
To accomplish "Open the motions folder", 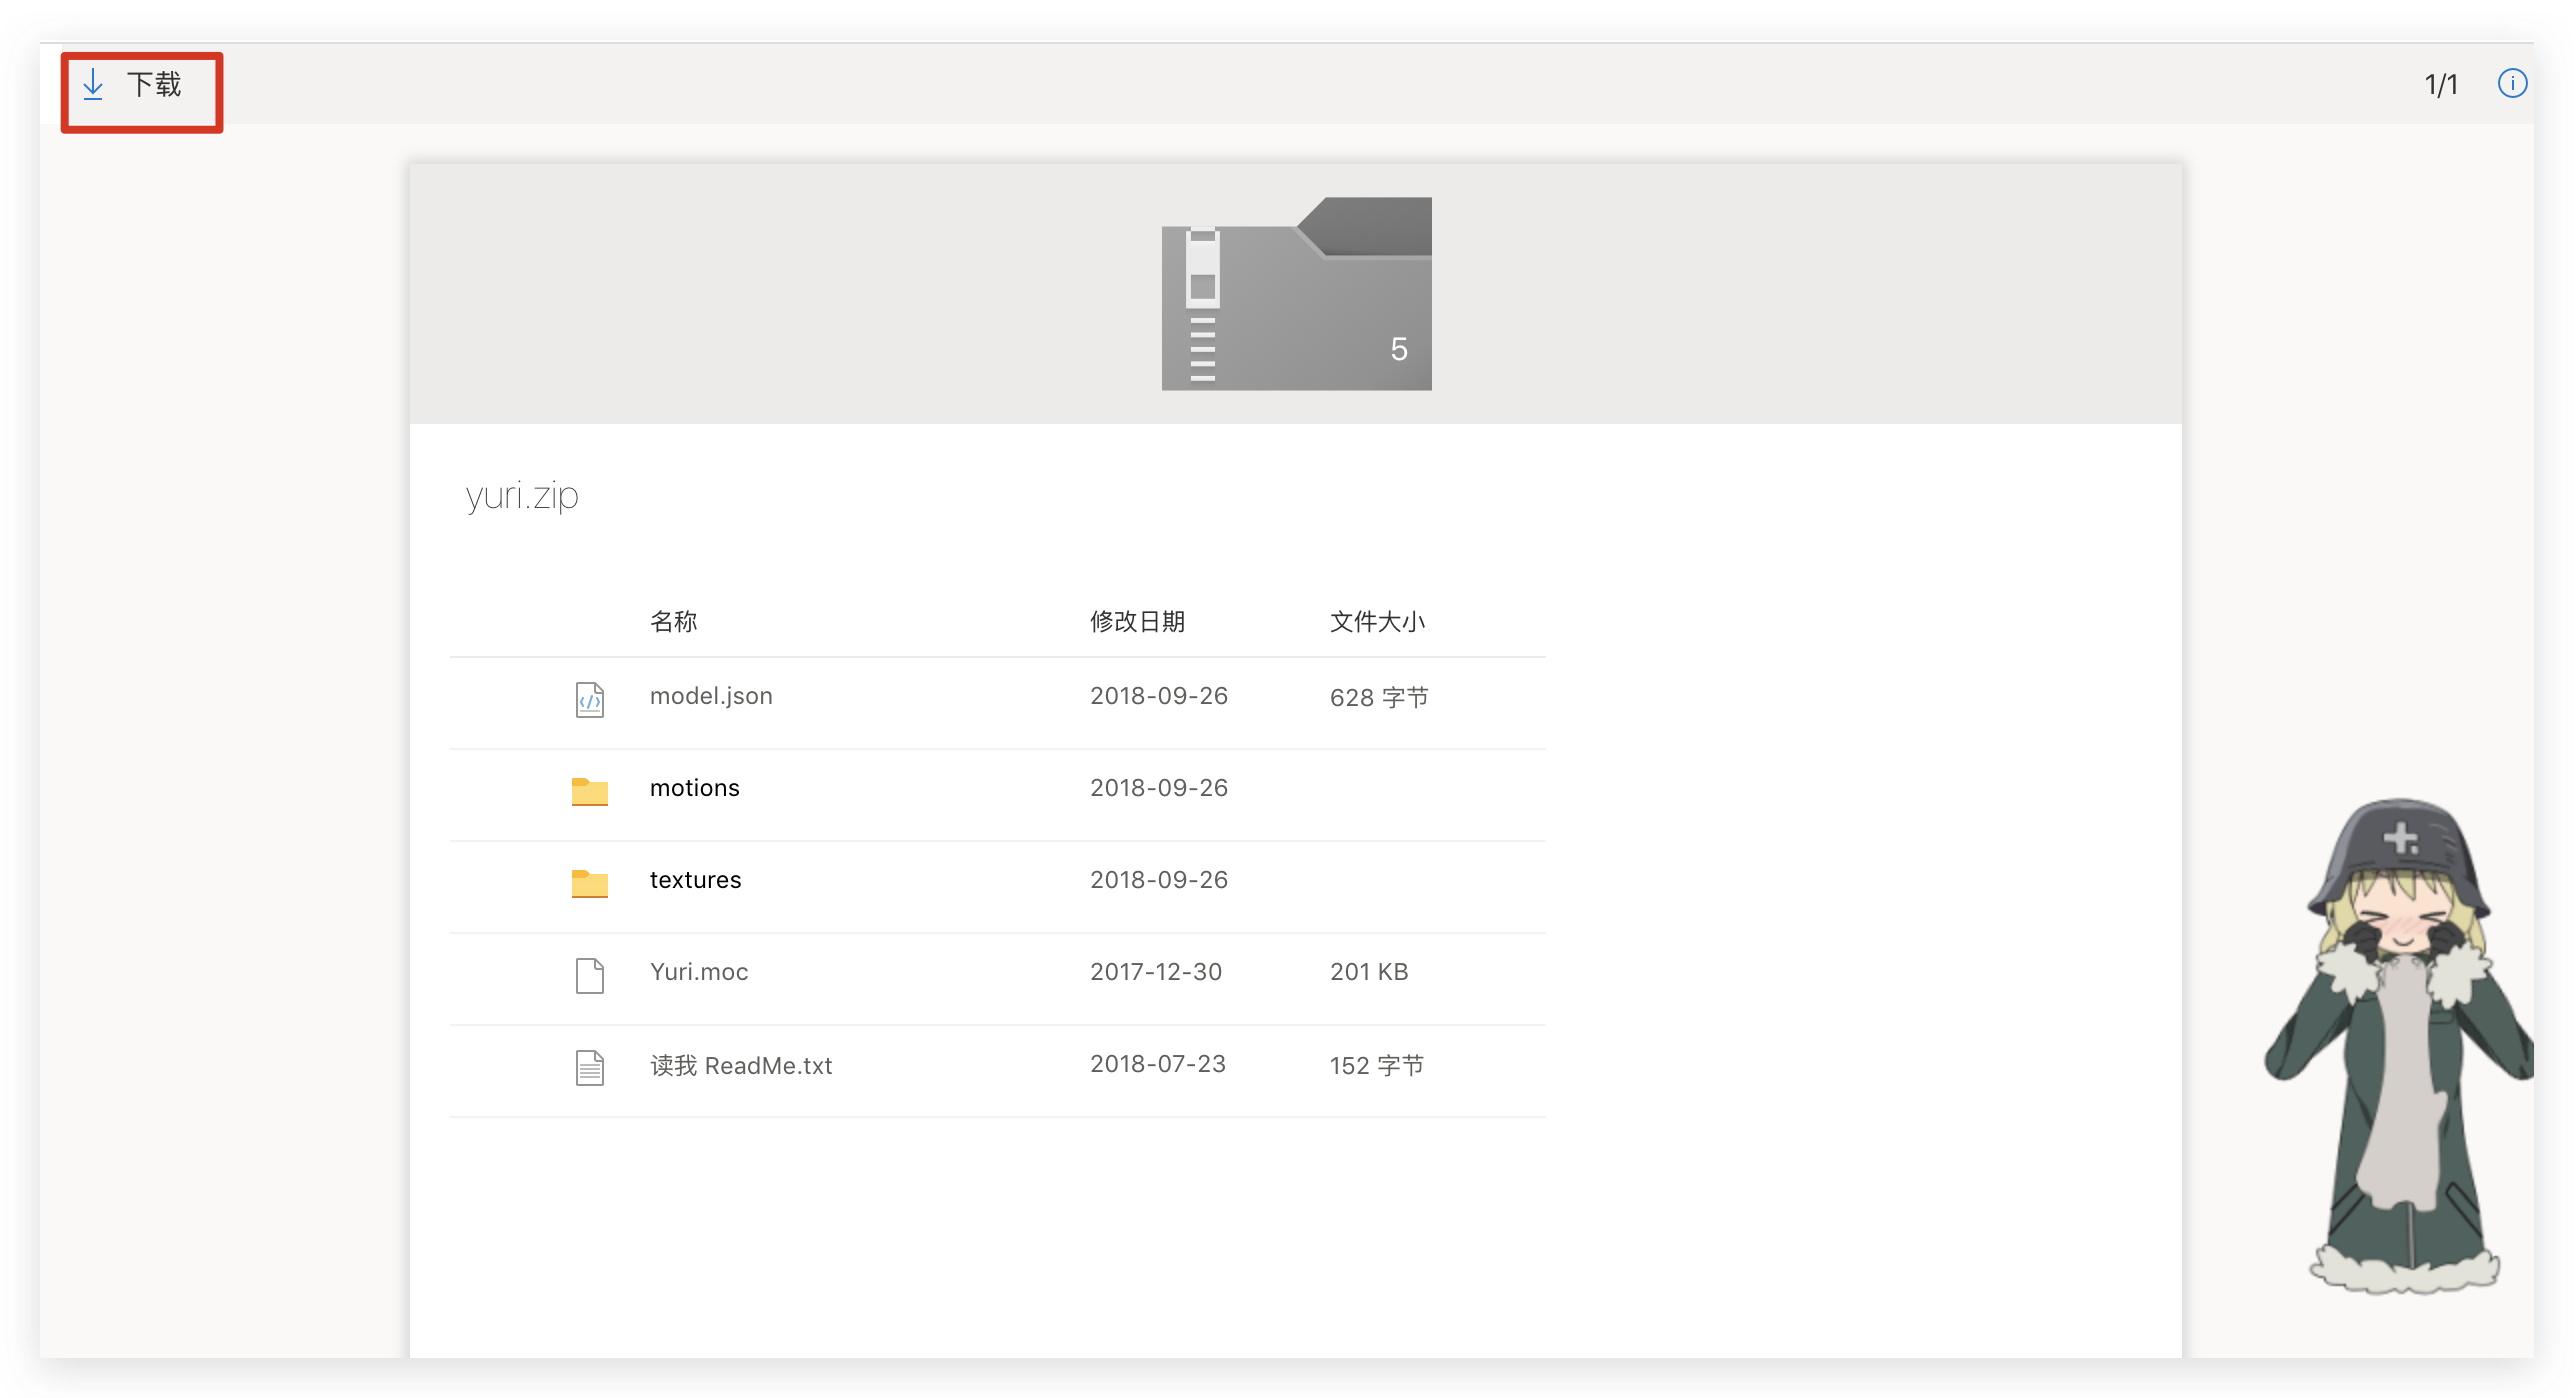I will (695, 788).
